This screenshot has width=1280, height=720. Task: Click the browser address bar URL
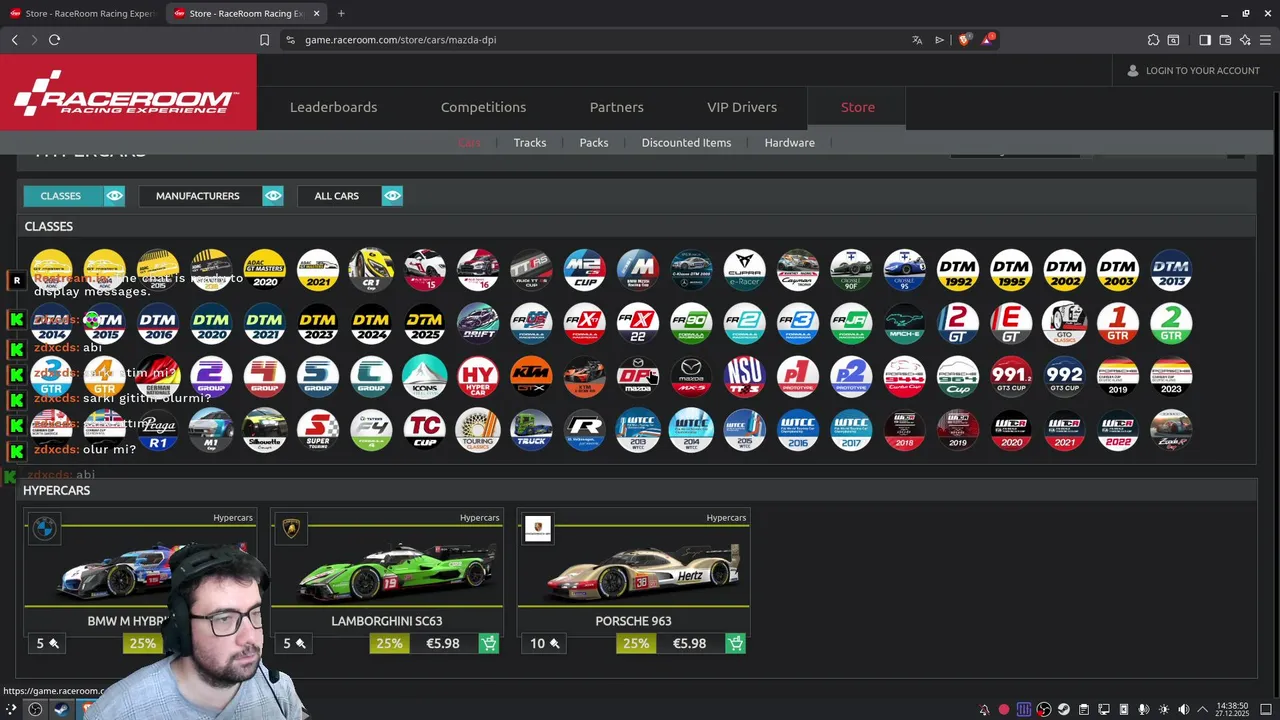click(x=400, y=40)
